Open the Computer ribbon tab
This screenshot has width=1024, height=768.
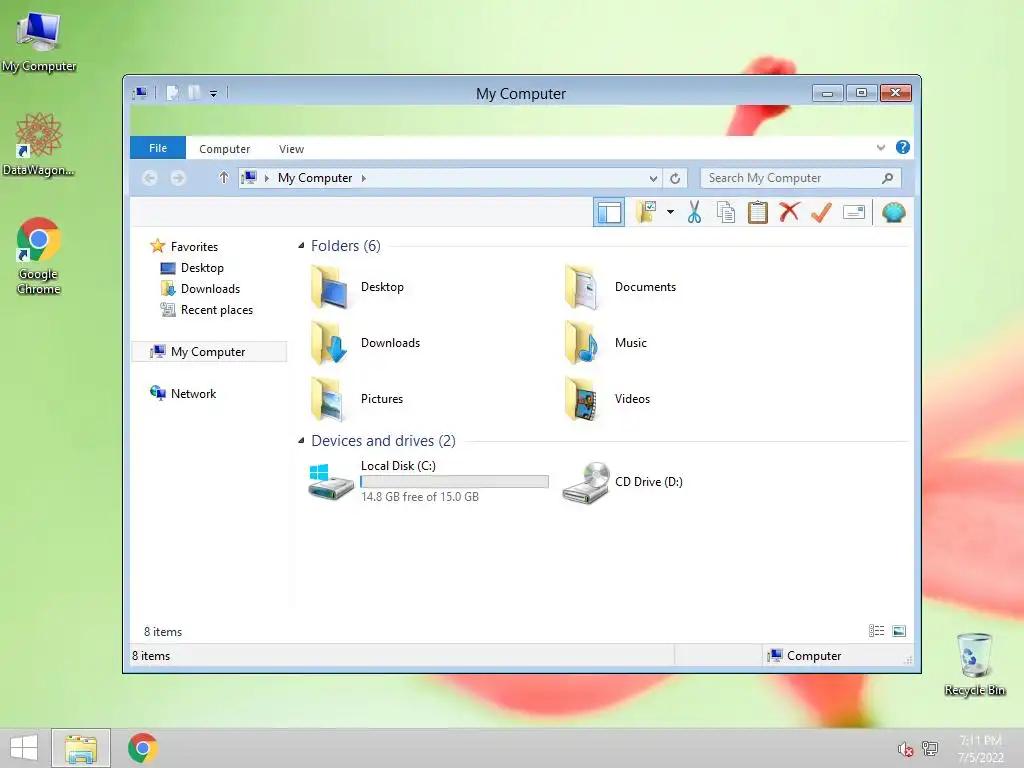click(225, 149)
